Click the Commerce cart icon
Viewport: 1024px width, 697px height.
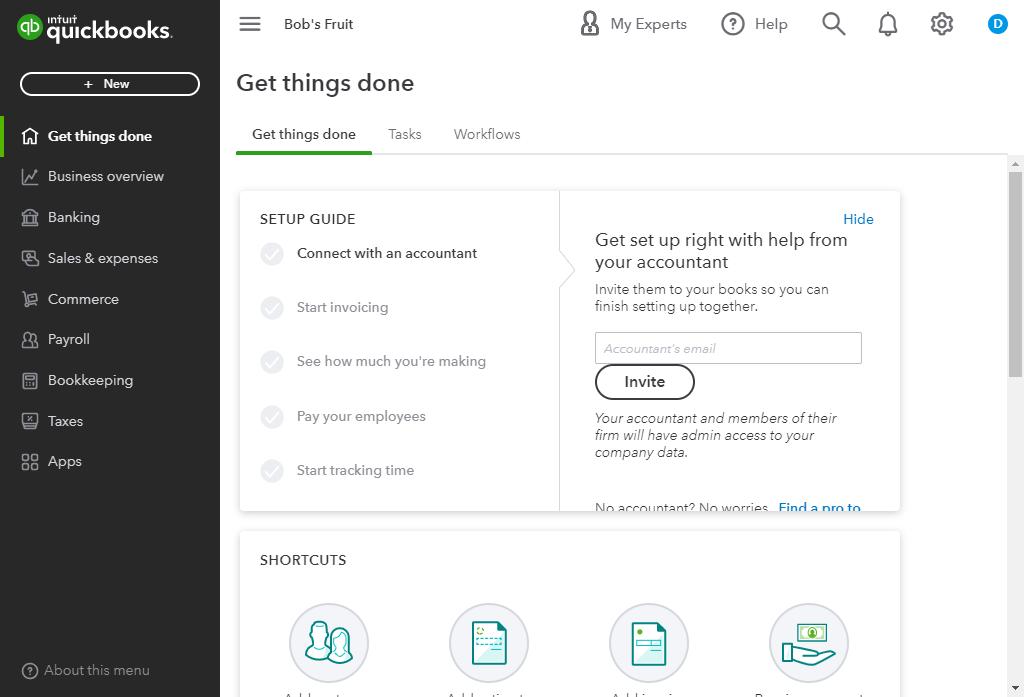pyautogui.click(x=30, y=299)
